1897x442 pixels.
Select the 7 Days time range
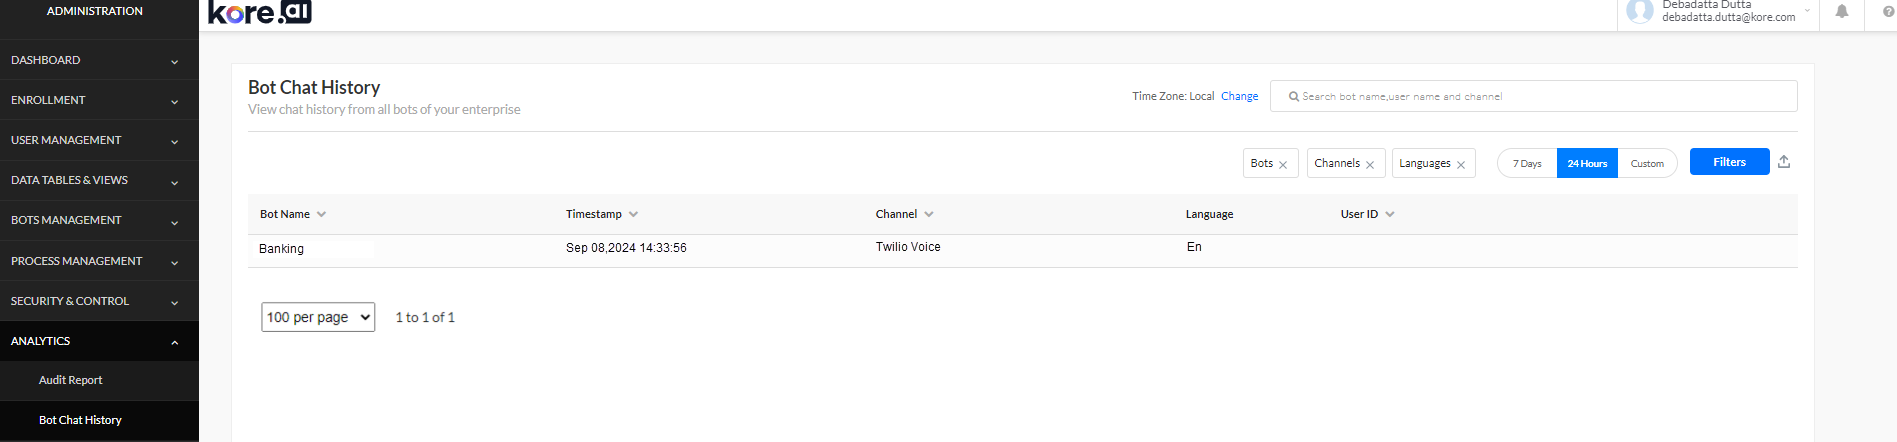click(x=1527, y=163)
